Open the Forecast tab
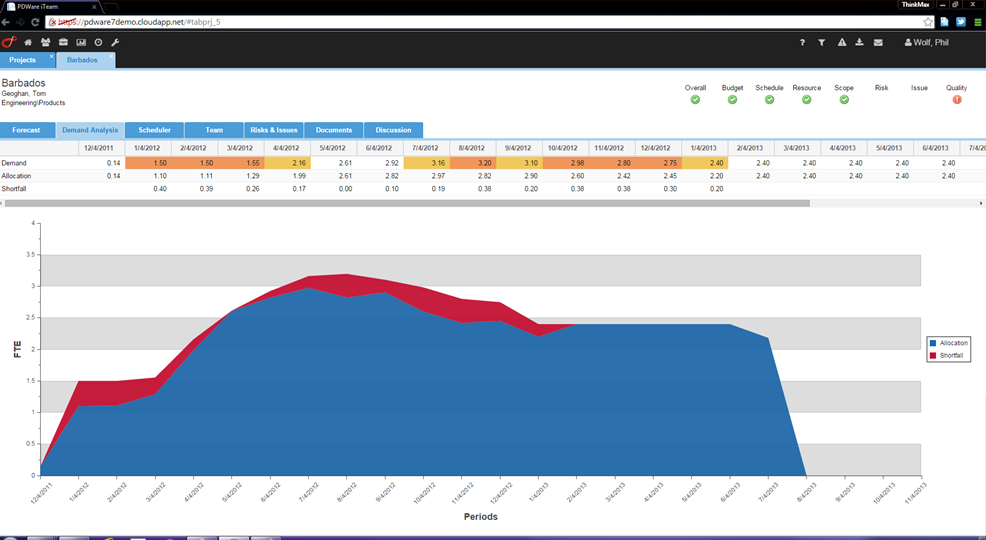 click(x=26, y=130)
